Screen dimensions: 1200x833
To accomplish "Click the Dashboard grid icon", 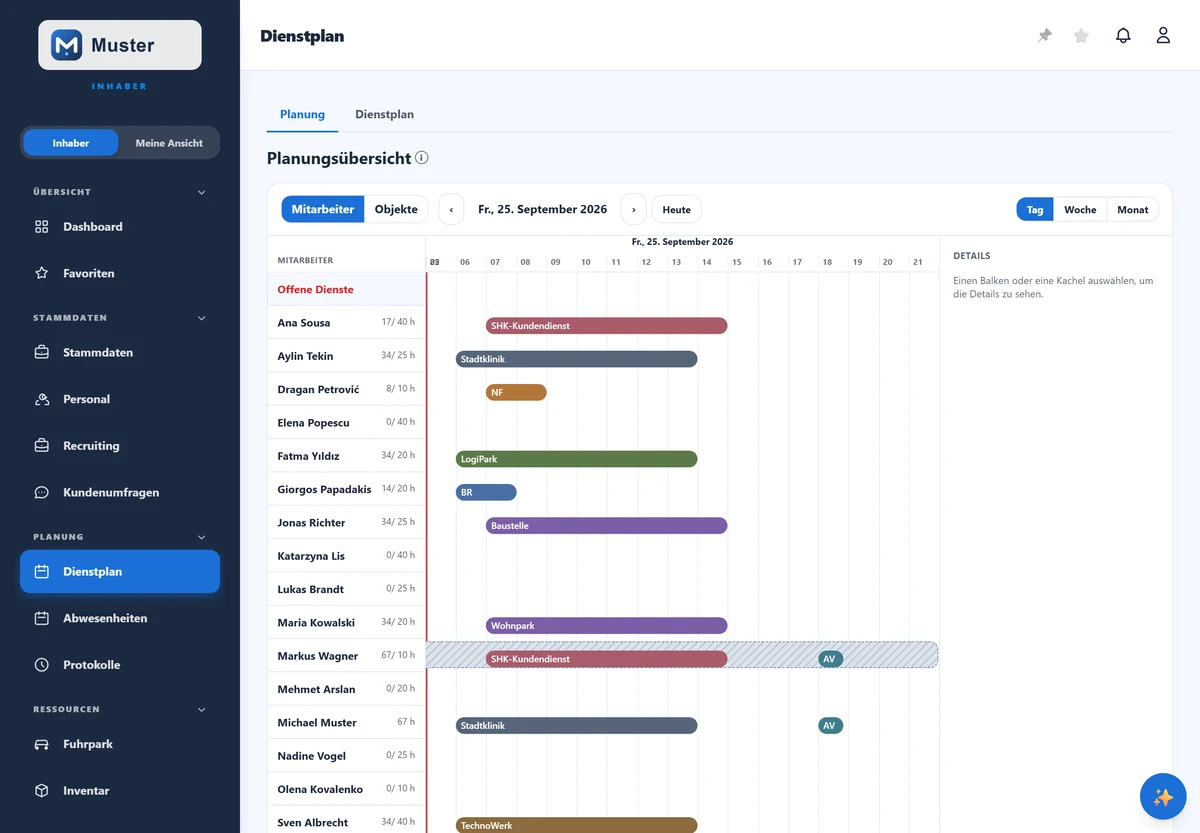I will 42,227.
